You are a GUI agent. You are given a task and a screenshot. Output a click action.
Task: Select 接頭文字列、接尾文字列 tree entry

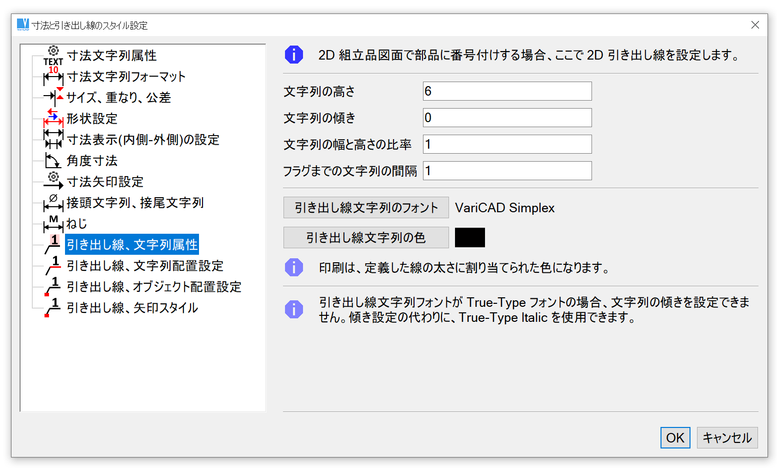click(x=135, y=203)
